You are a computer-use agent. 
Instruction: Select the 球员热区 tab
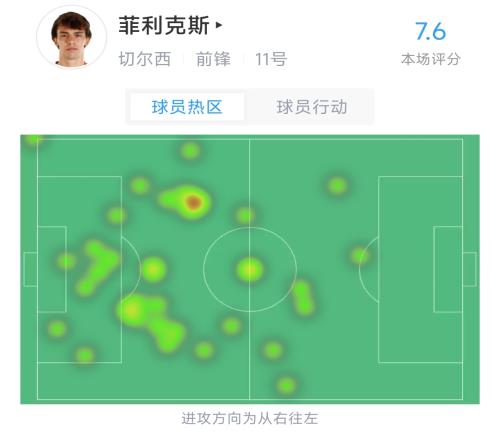click(x=187, y=107)
